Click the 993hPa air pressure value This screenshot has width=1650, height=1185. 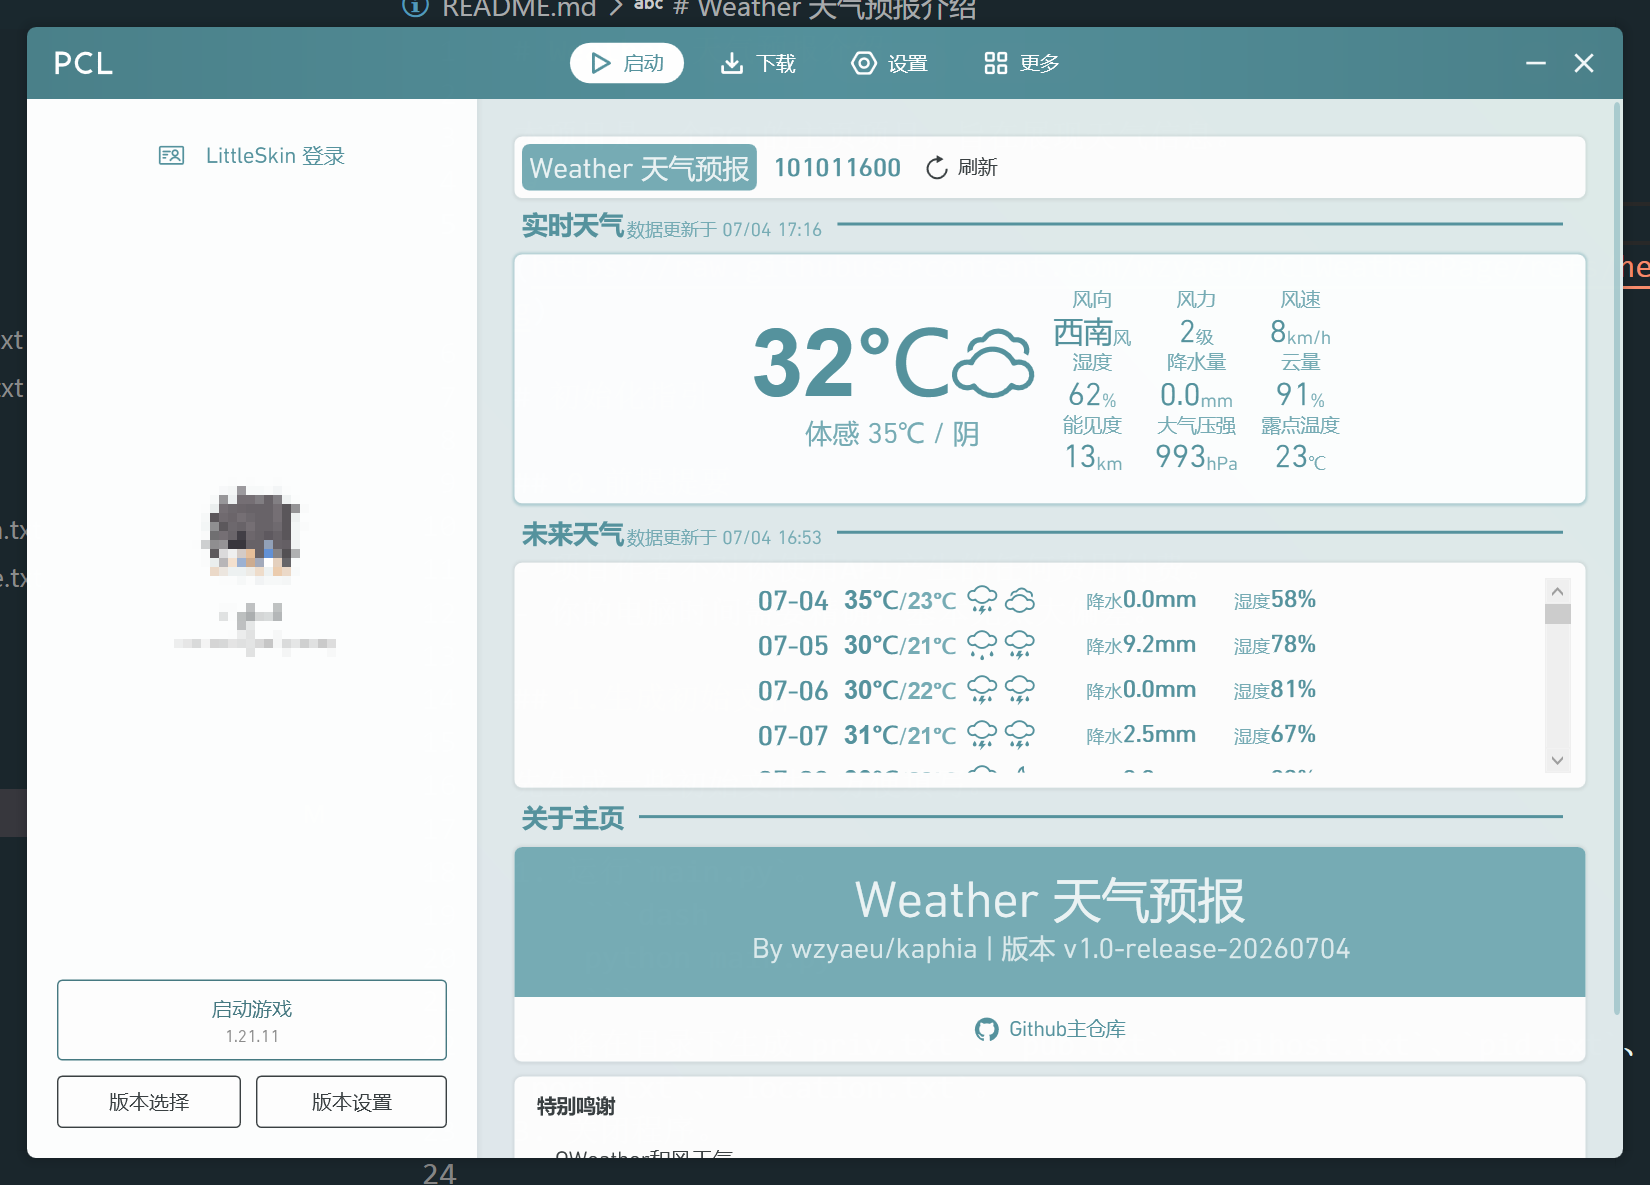coord(1196,457)
